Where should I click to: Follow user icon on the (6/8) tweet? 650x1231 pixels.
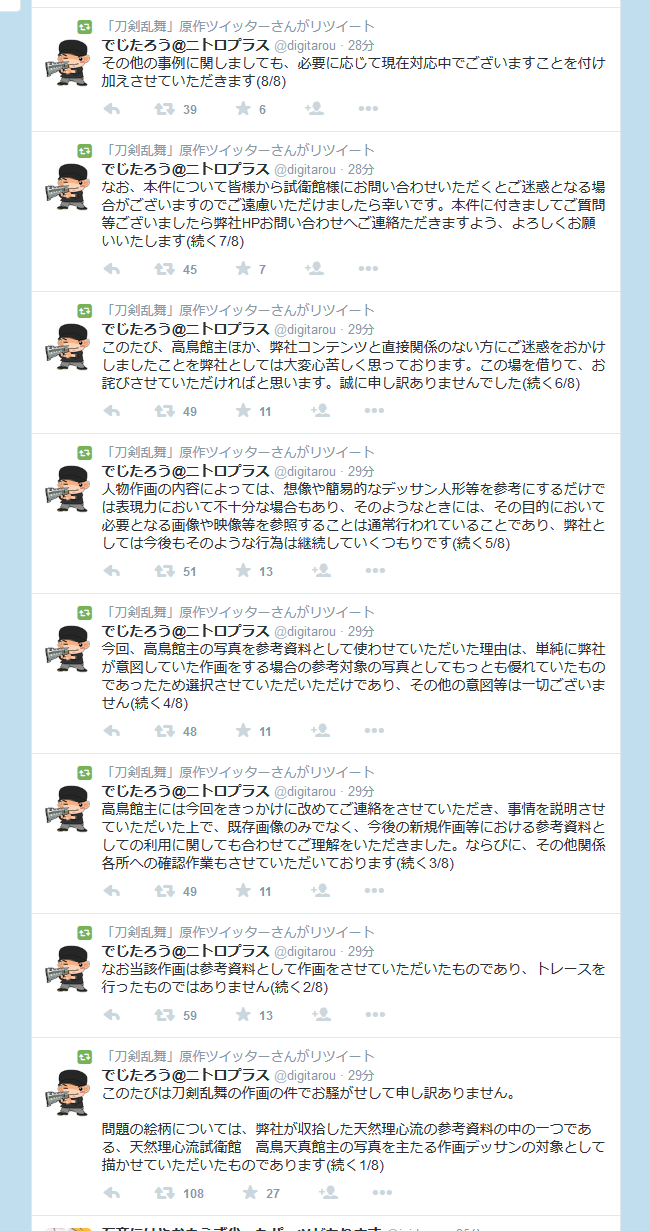pyautogui.click(x=320, y=410)
